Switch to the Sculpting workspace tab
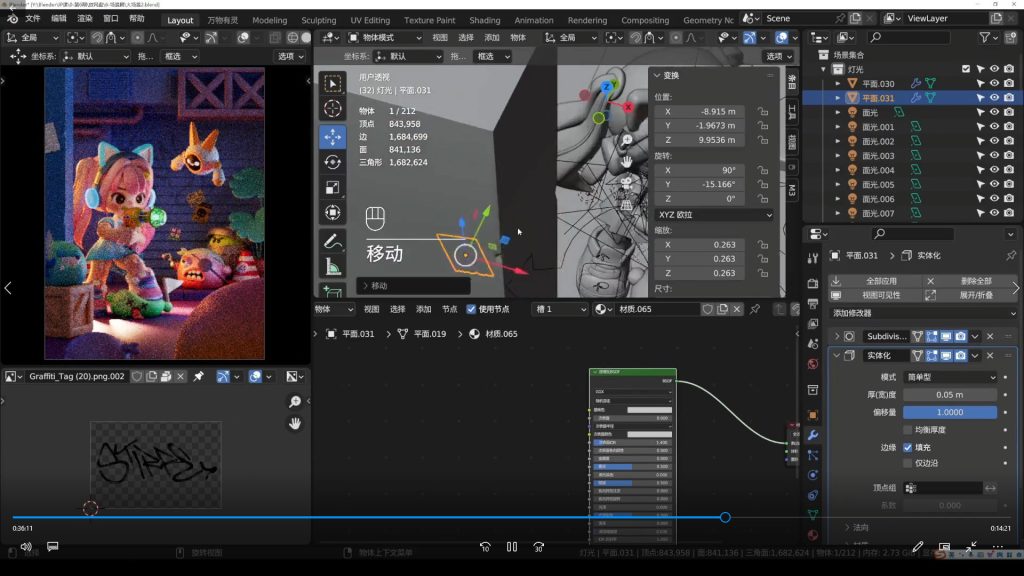The width and height of the screenshot is (1024, 576). tap(319, 20)
